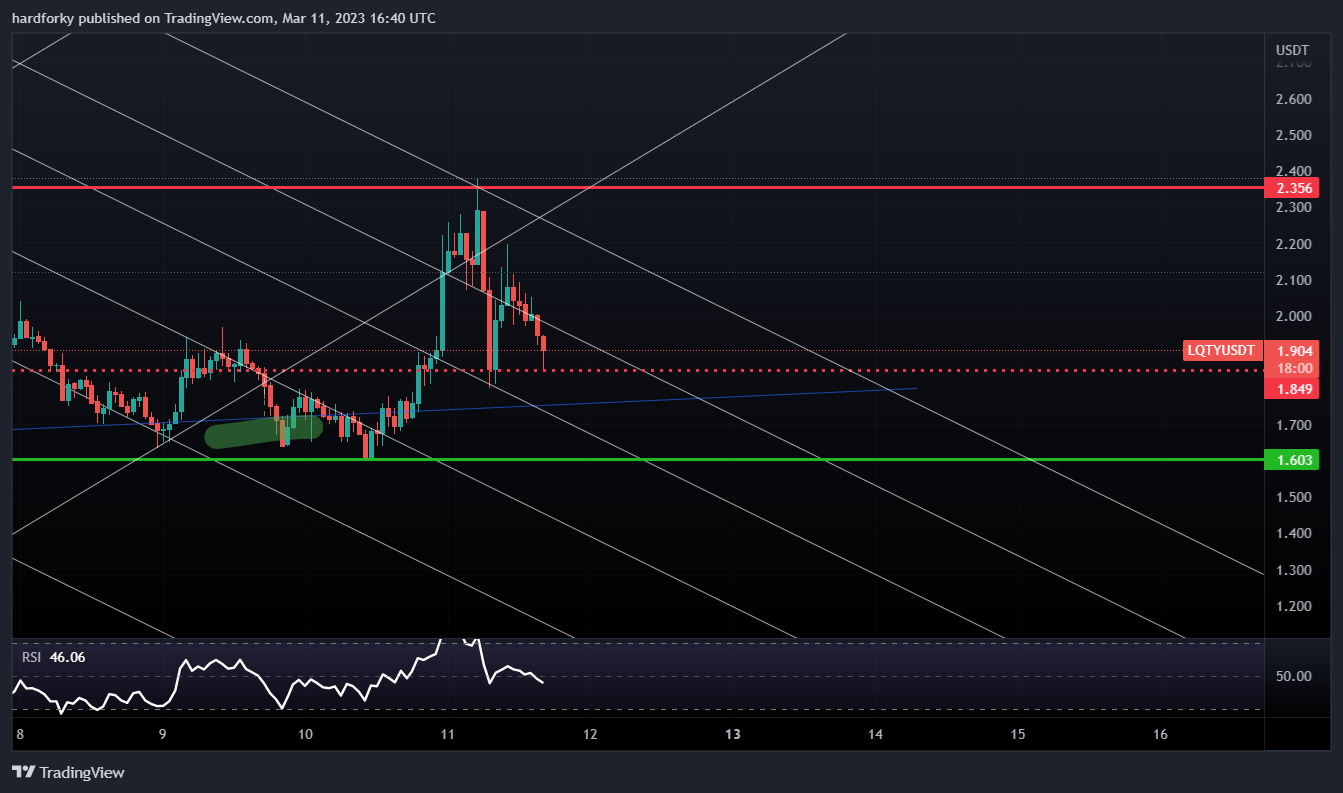Image resolution: width=1343 pixels, height=793 pixels.
Task: Click the 1.700 price scale label
Action: 1294,425
